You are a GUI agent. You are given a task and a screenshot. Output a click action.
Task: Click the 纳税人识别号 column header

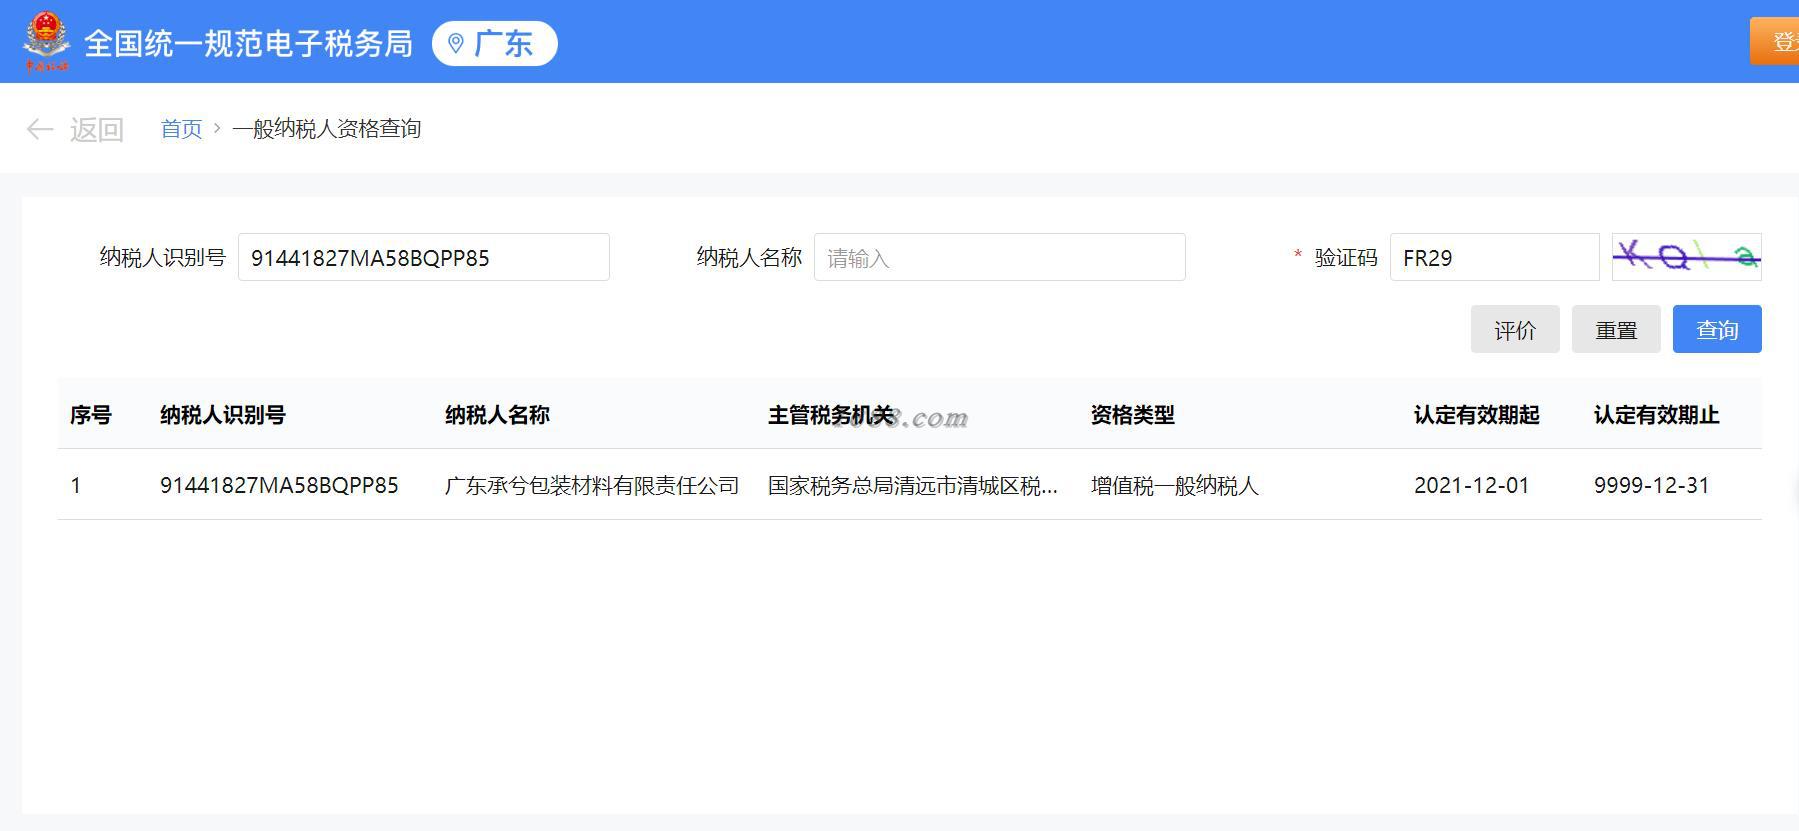click(x=223, y=415)
